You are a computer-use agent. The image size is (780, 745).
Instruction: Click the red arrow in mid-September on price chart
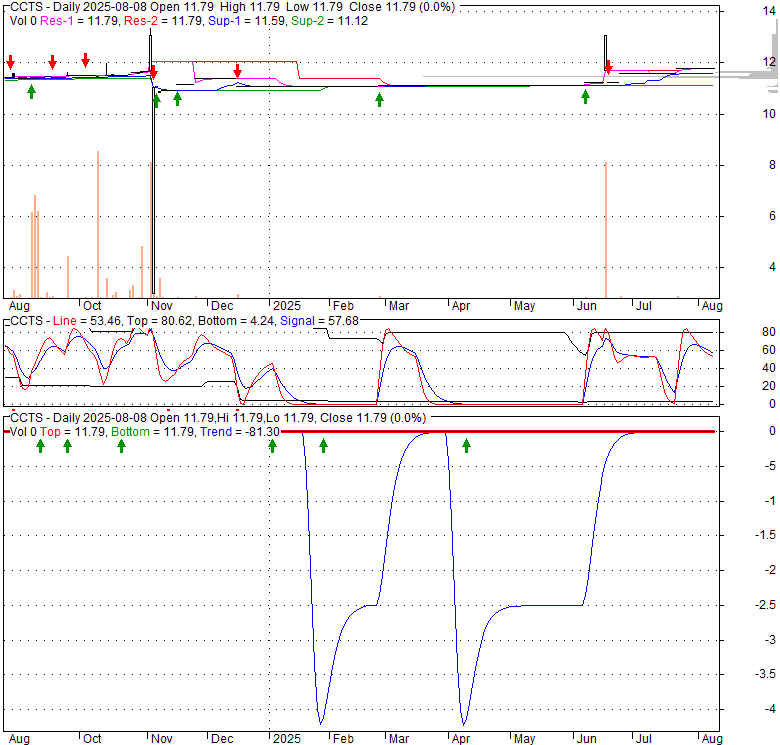(x=52, y=62)
